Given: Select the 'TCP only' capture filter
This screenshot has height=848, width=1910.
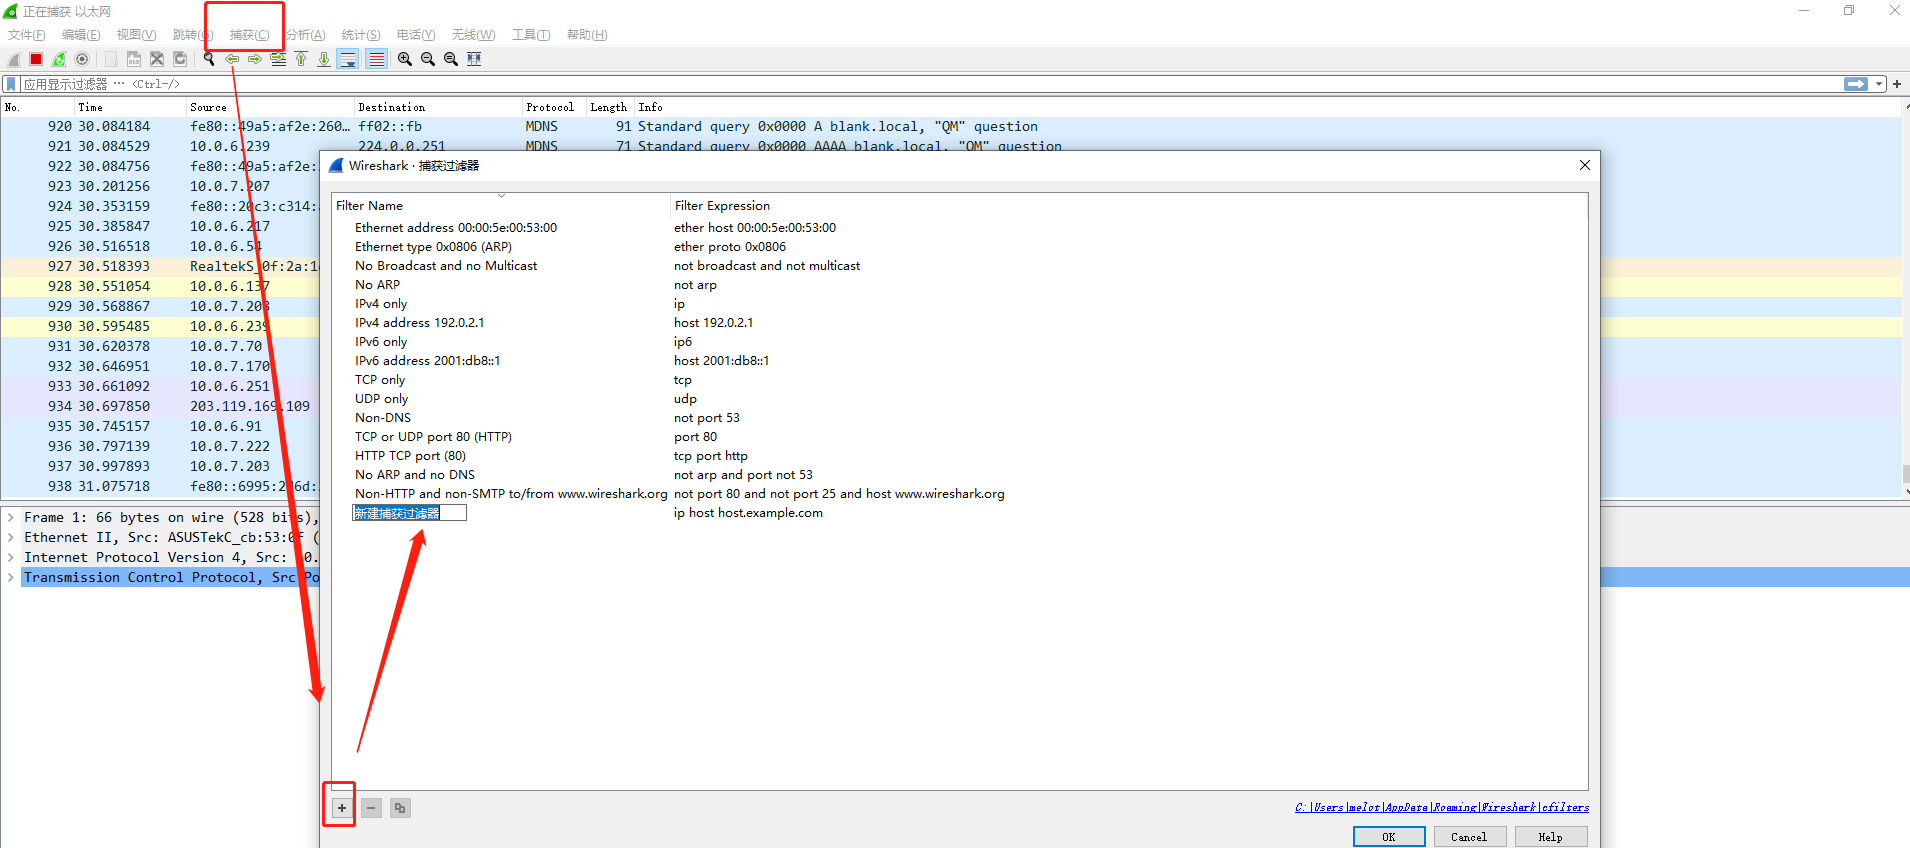Looking at the screenshot, I should (380, 380).
